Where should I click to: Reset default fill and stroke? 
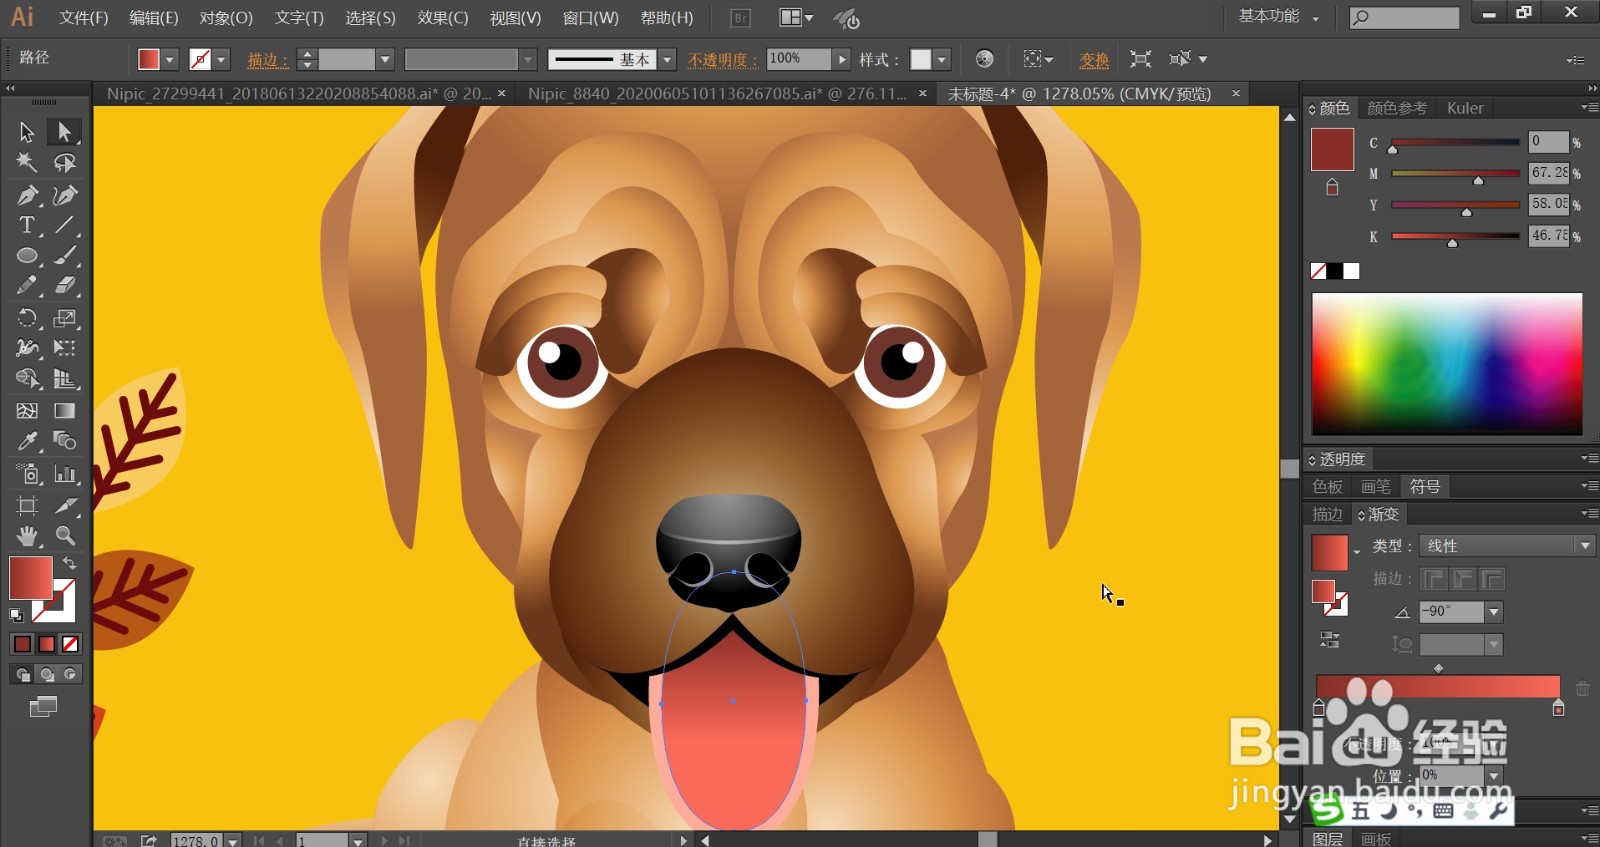pyautogui.click(x=16, y=615)
